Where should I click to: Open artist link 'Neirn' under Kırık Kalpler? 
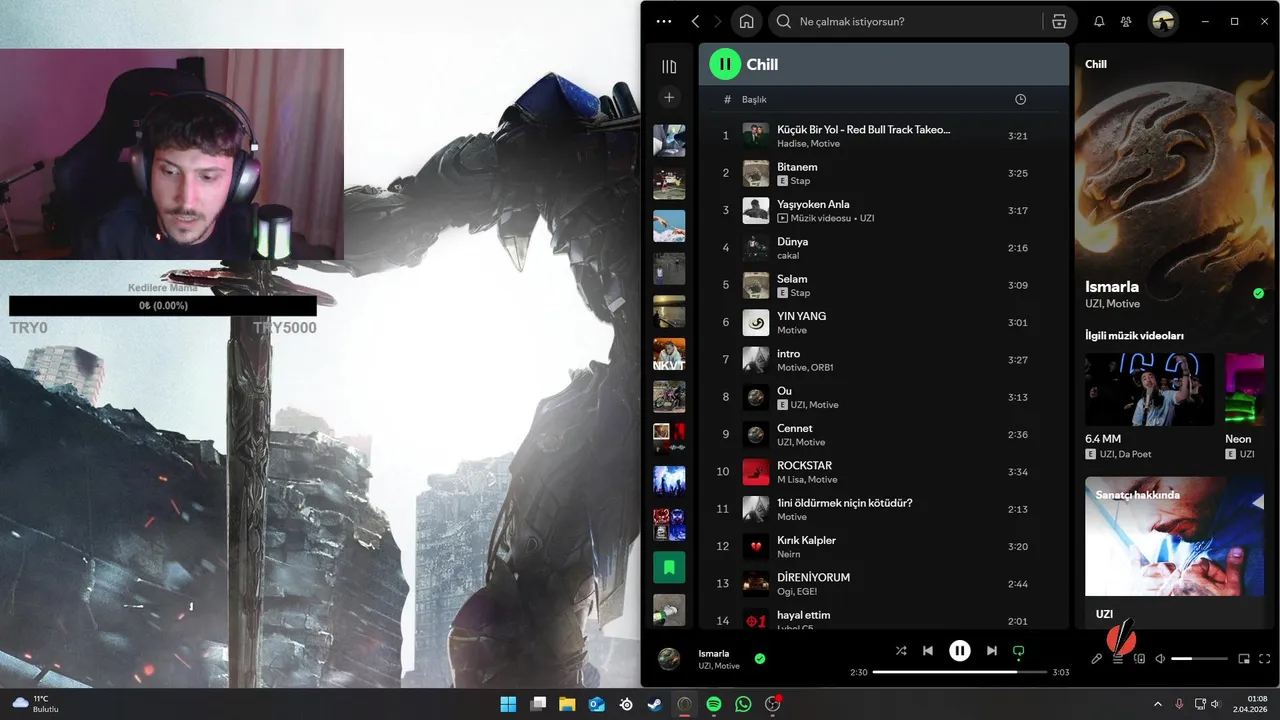pyautogui.click(x=788, y=555)
